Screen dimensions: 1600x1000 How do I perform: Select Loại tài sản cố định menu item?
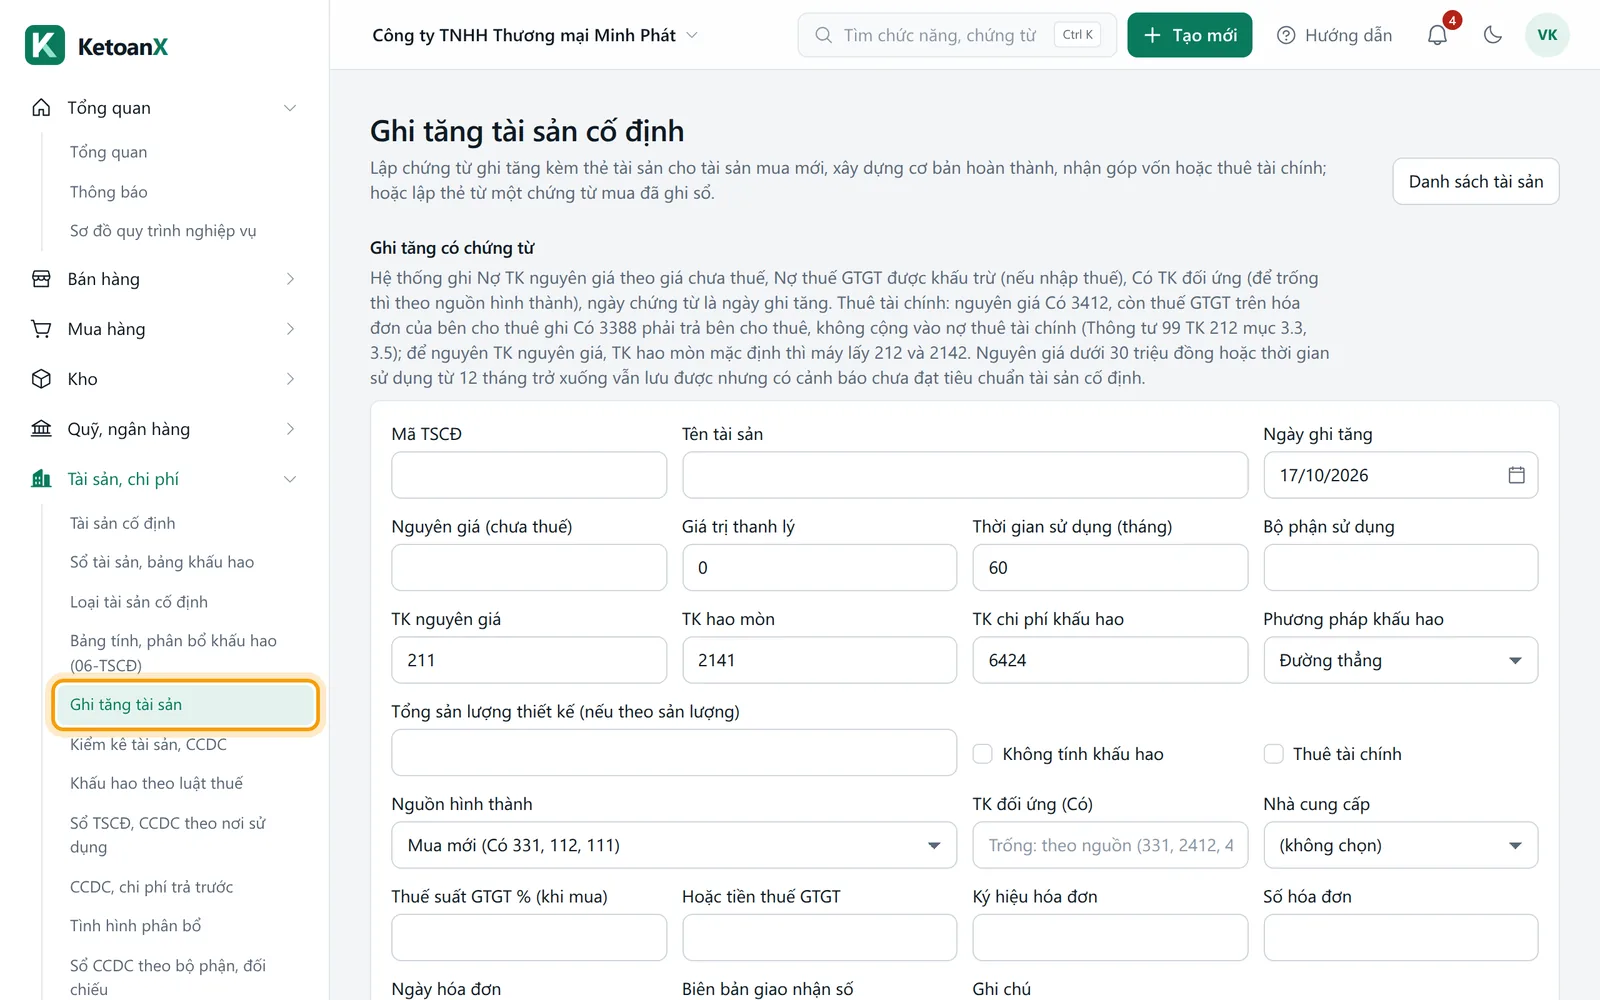(139, 602)
